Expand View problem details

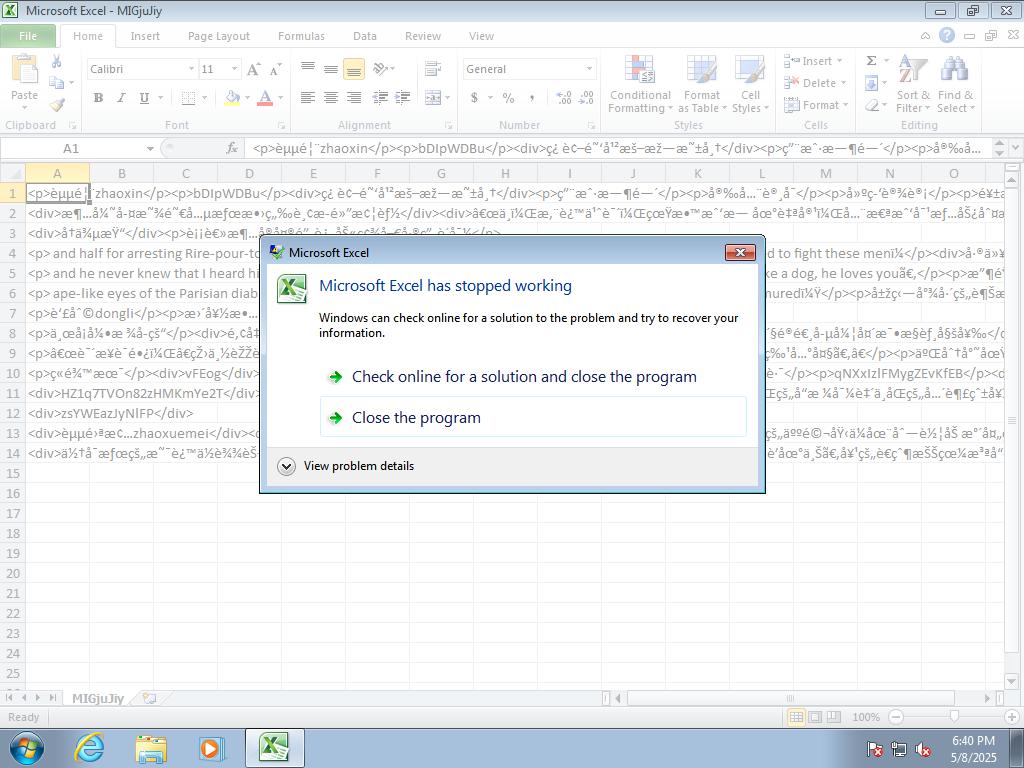point(346,466)
